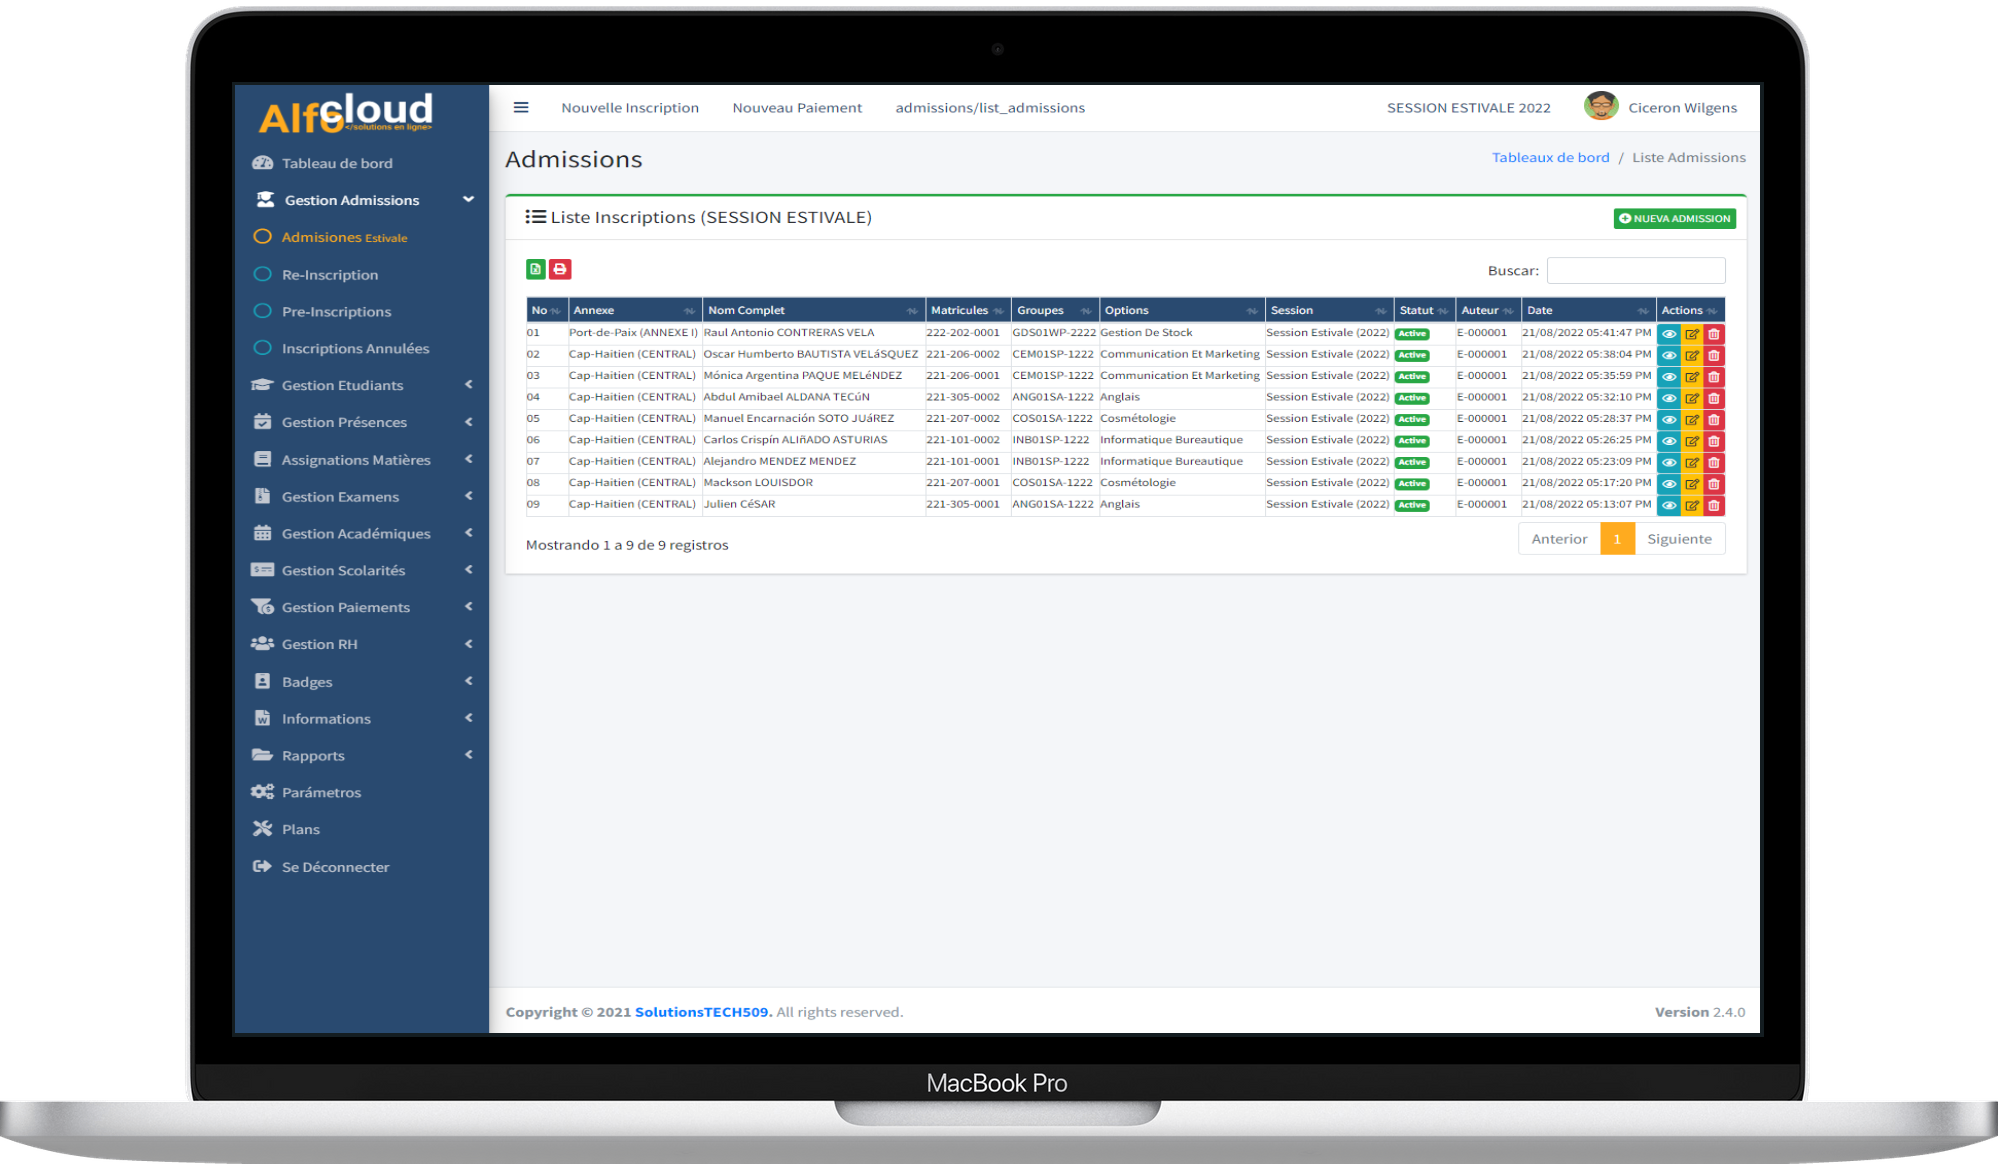The height and width of the screenshot is (1172, 2002).
Task: Click the green Excel export icon
Action: click(x=535, y=269)
